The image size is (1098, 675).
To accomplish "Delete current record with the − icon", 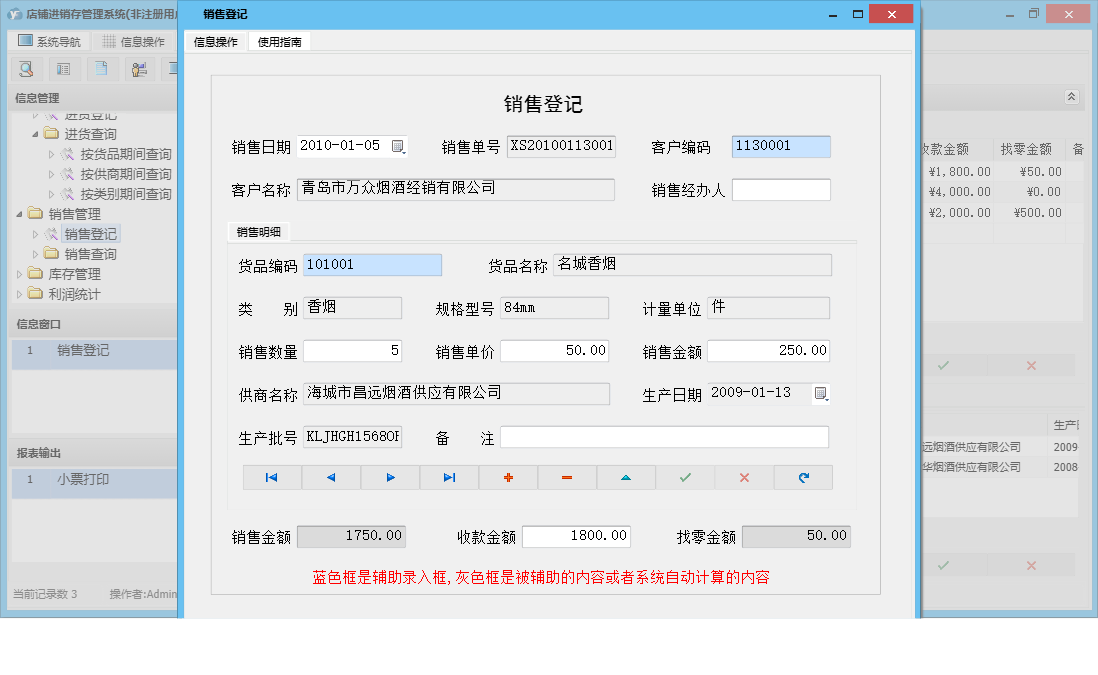I will click(x=567, y=477).
